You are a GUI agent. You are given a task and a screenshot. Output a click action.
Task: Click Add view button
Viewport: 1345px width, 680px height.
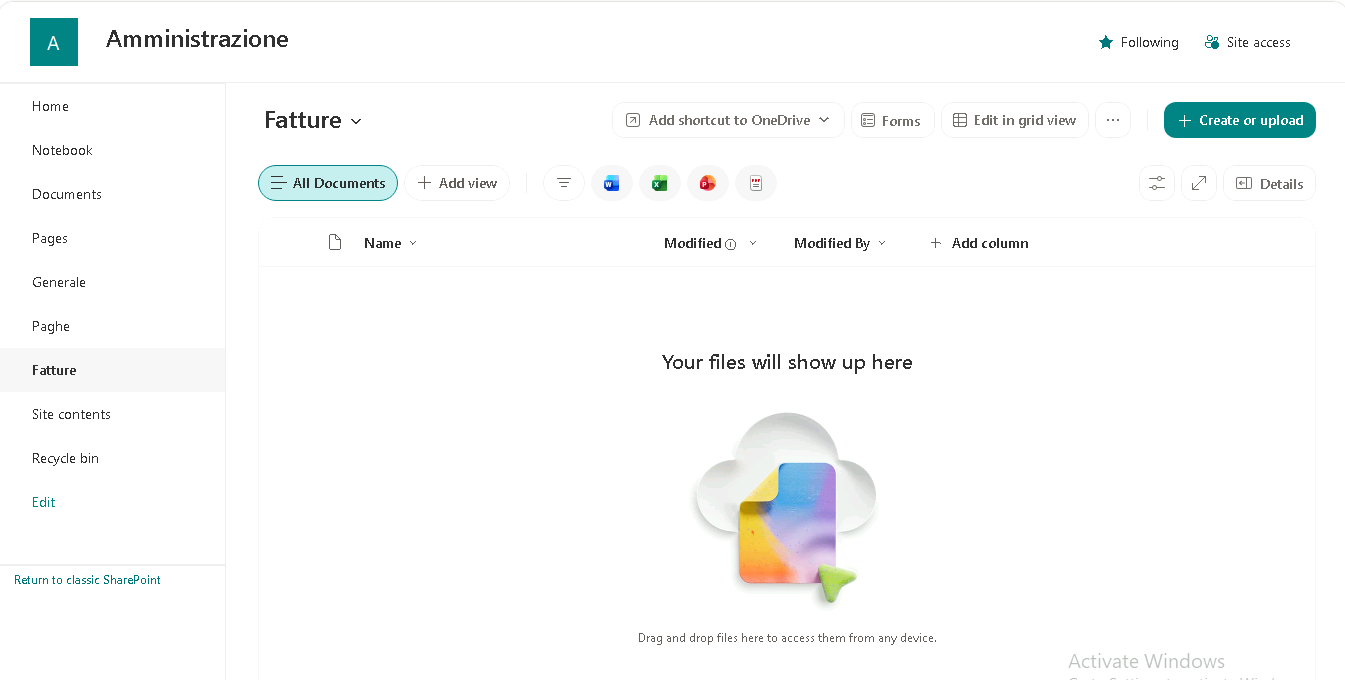point(457,183)
